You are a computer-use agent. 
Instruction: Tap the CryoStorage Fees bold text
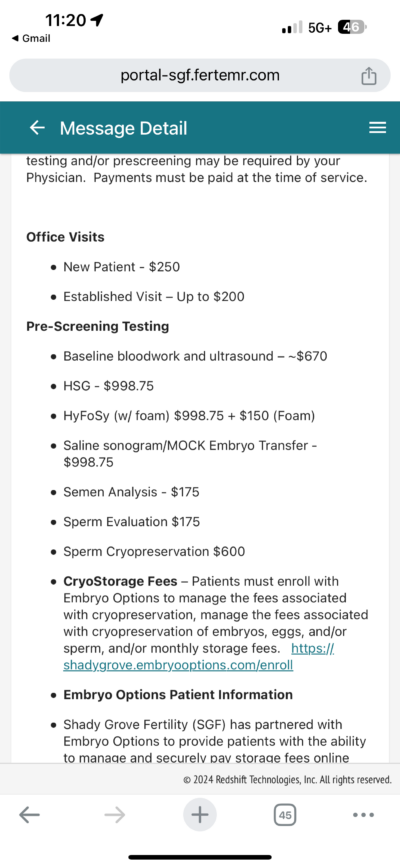point(120,581)
